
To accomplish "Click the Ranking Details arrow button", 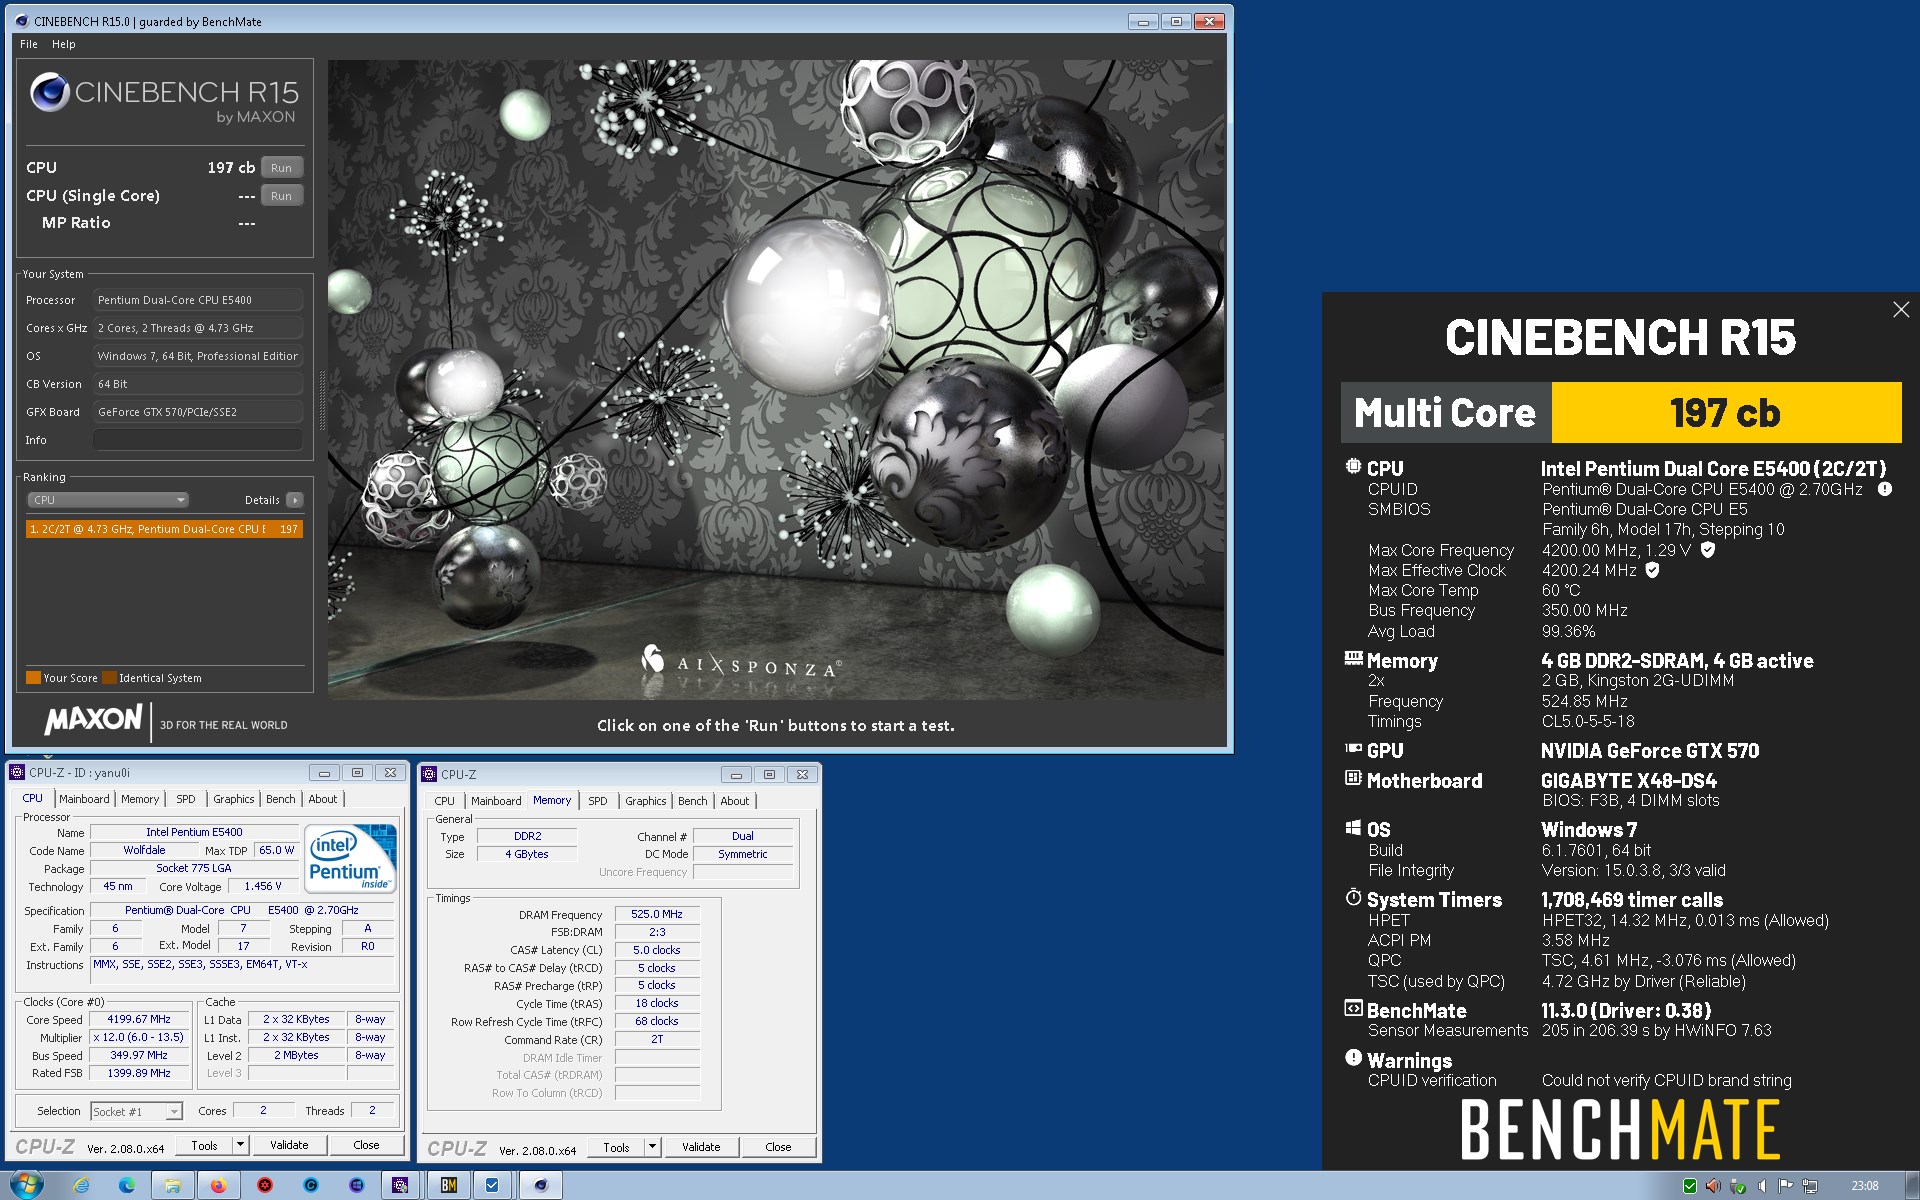I will click(x=294, y=500).
